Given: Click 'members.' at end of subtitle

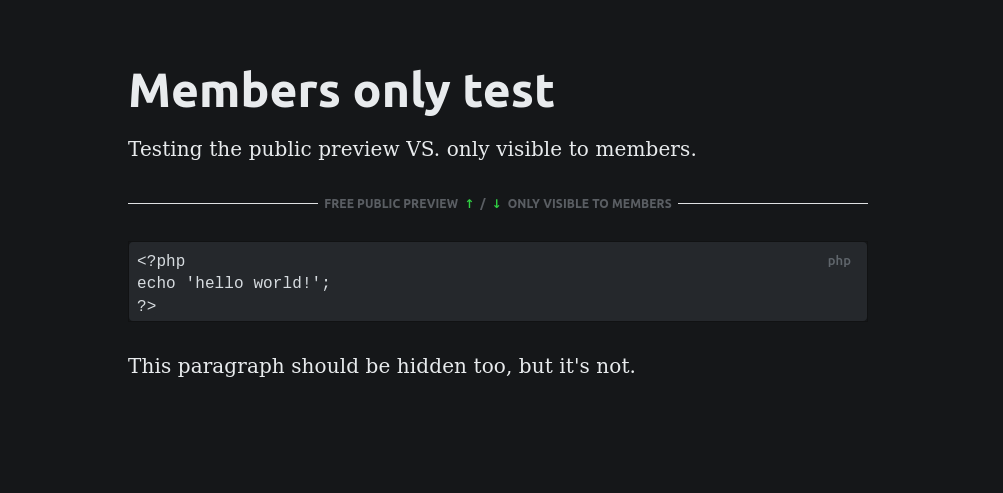Looking at the screenshot, I should (x=646, y=149).
